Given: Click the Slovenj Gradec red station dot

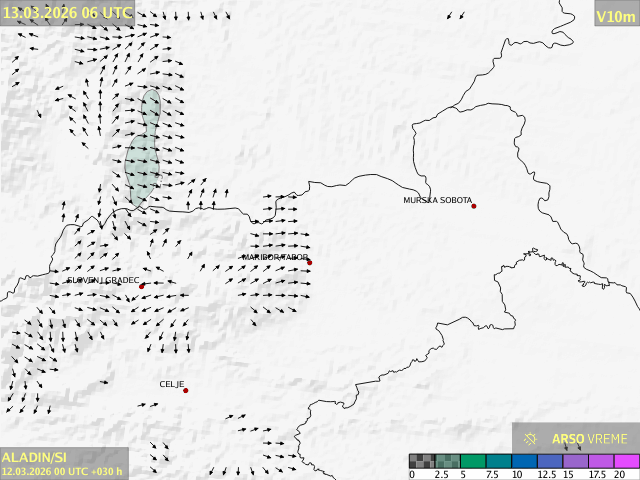Looking at the screenshot, I should [142, 286].
